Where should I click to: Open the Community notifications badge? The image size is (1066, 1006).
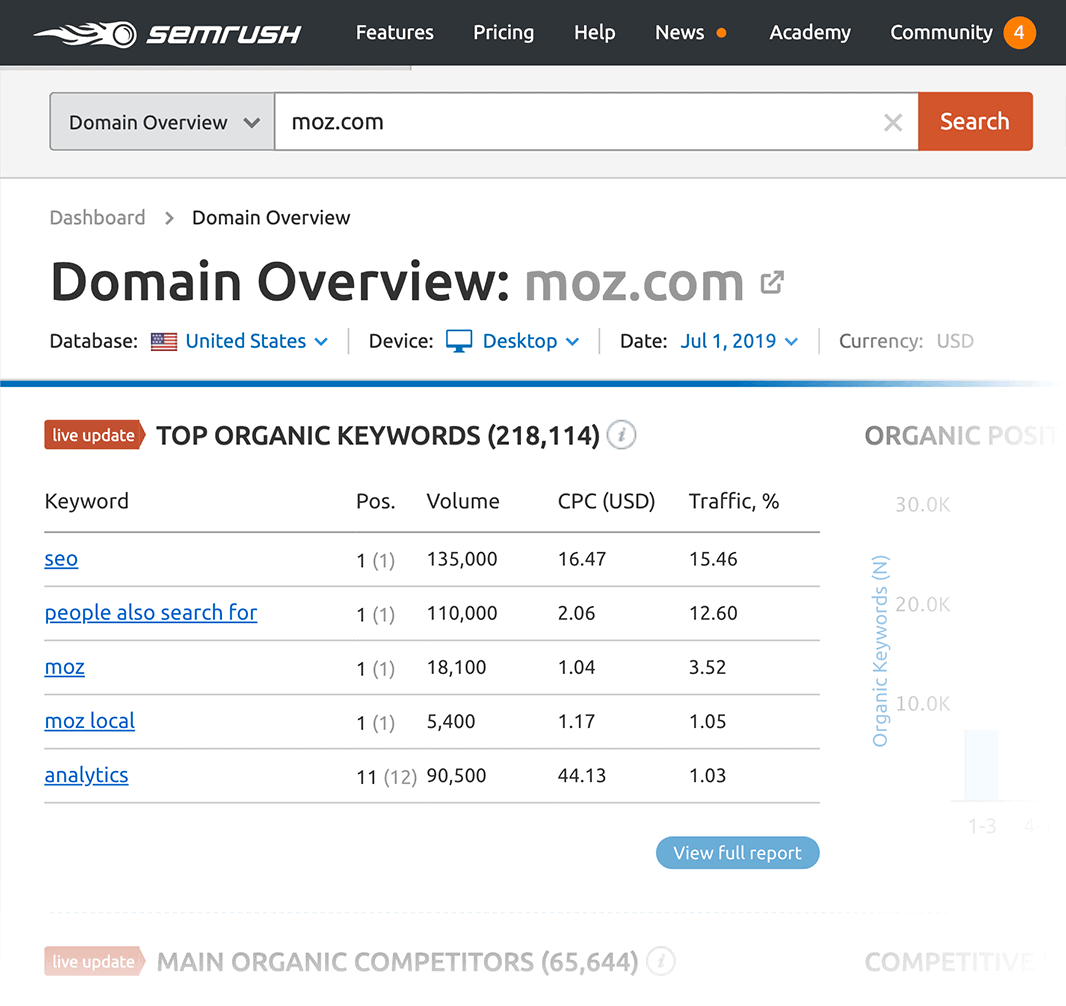tap(1019, 33)
